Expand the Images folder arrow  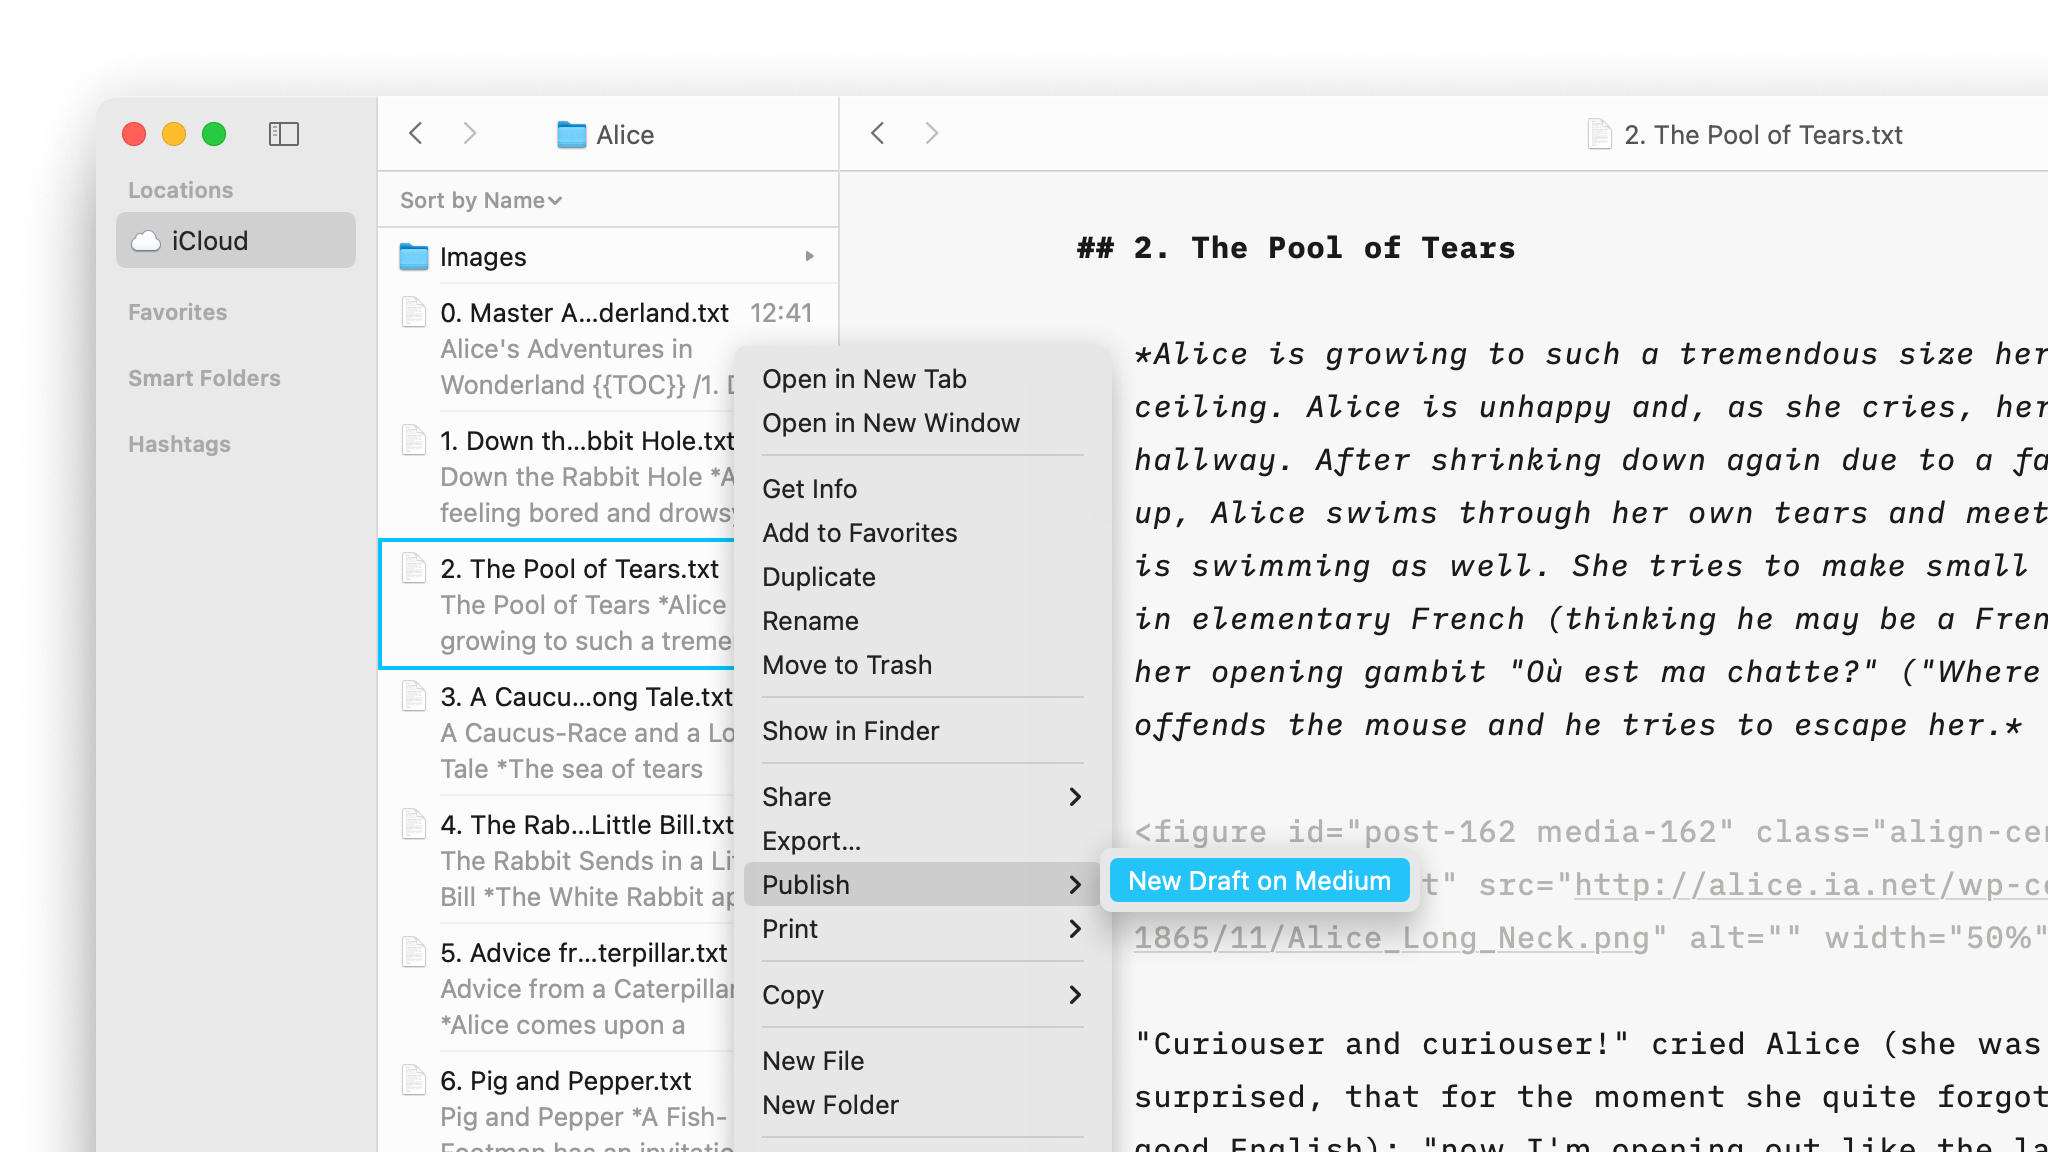[x=809, y=257]
